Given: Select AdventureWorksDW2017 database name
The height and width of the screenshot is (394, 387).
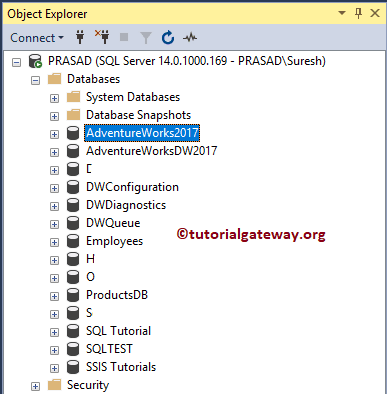Looking at the screenshot, I should click(x=152, y=151).
